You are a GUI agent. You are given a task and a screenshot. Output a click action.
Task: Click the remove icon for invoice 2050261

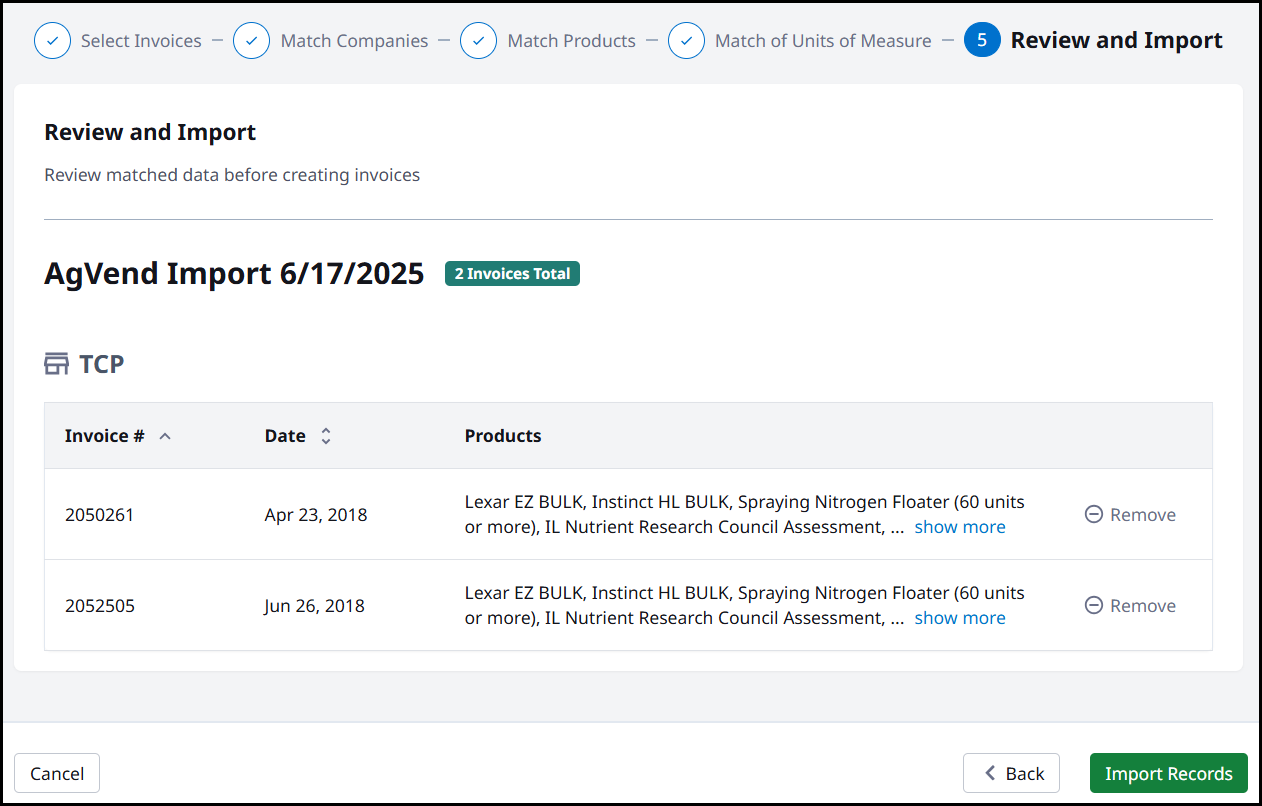[1094, 515]
